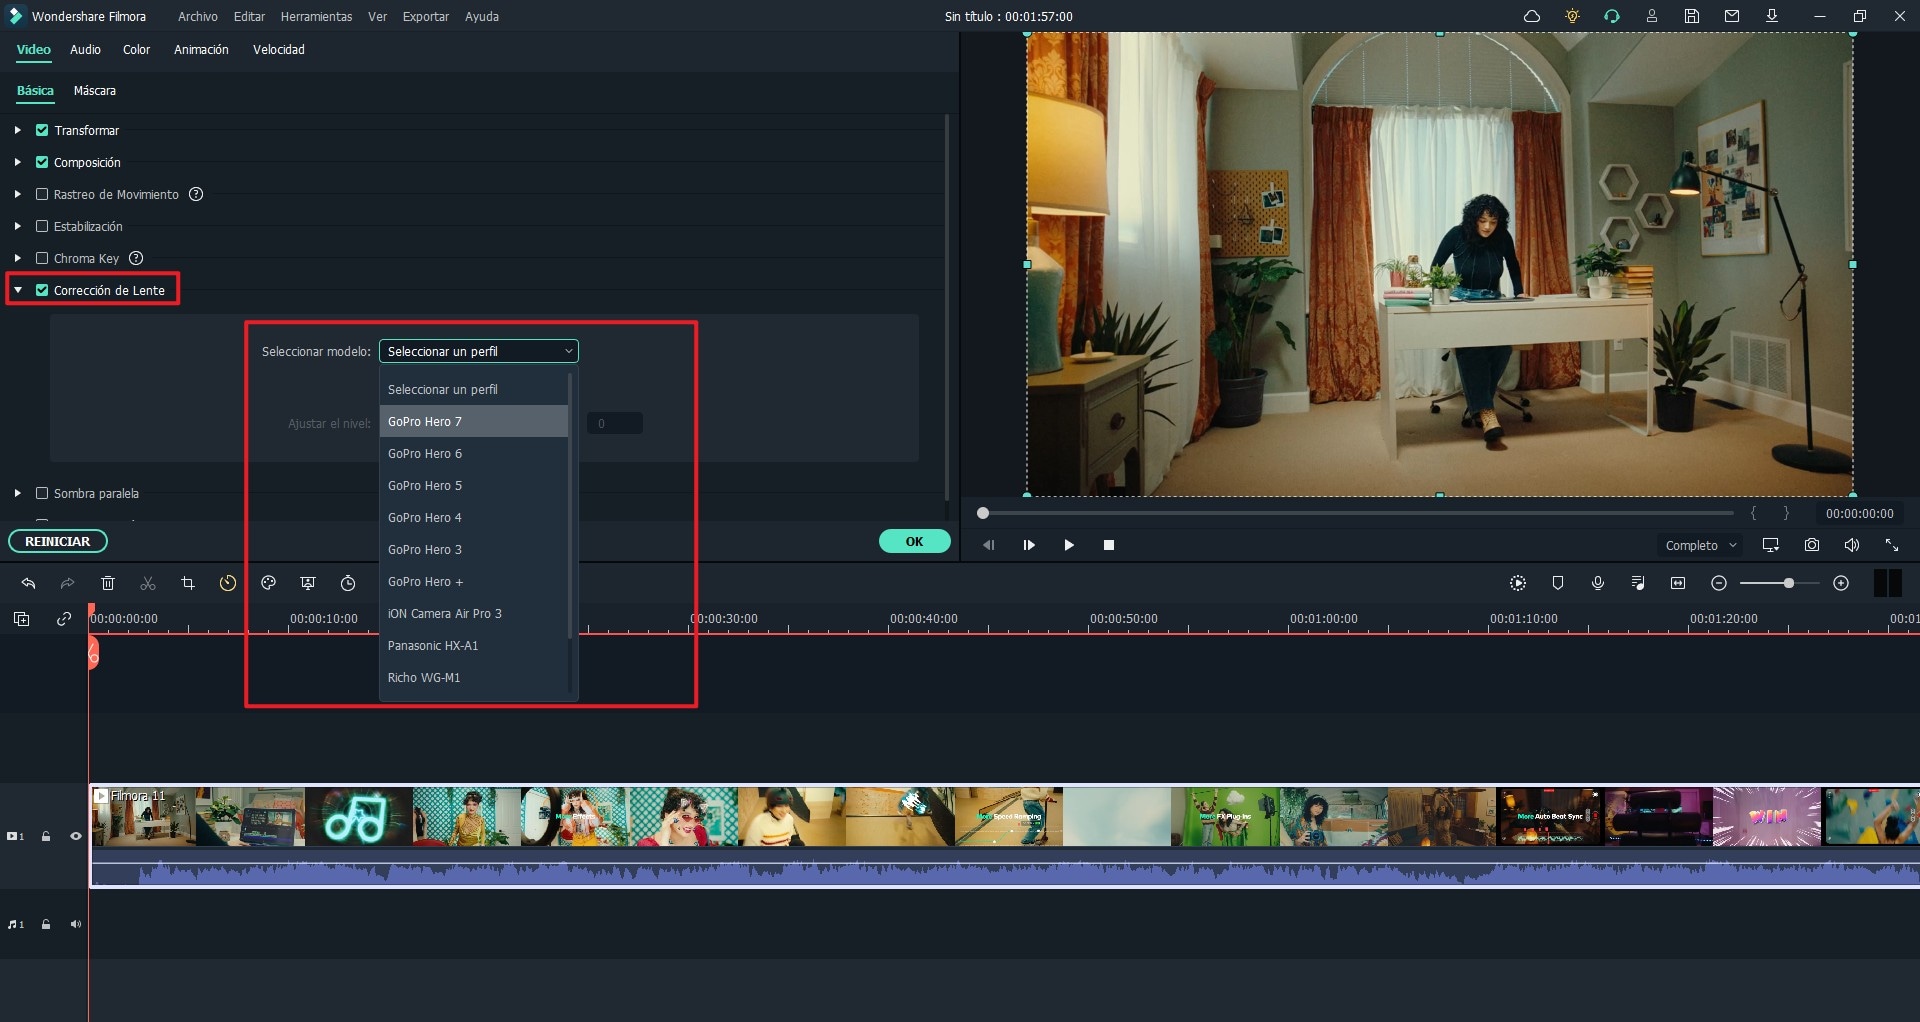Switch to the Audio tab

coord(85,49)
